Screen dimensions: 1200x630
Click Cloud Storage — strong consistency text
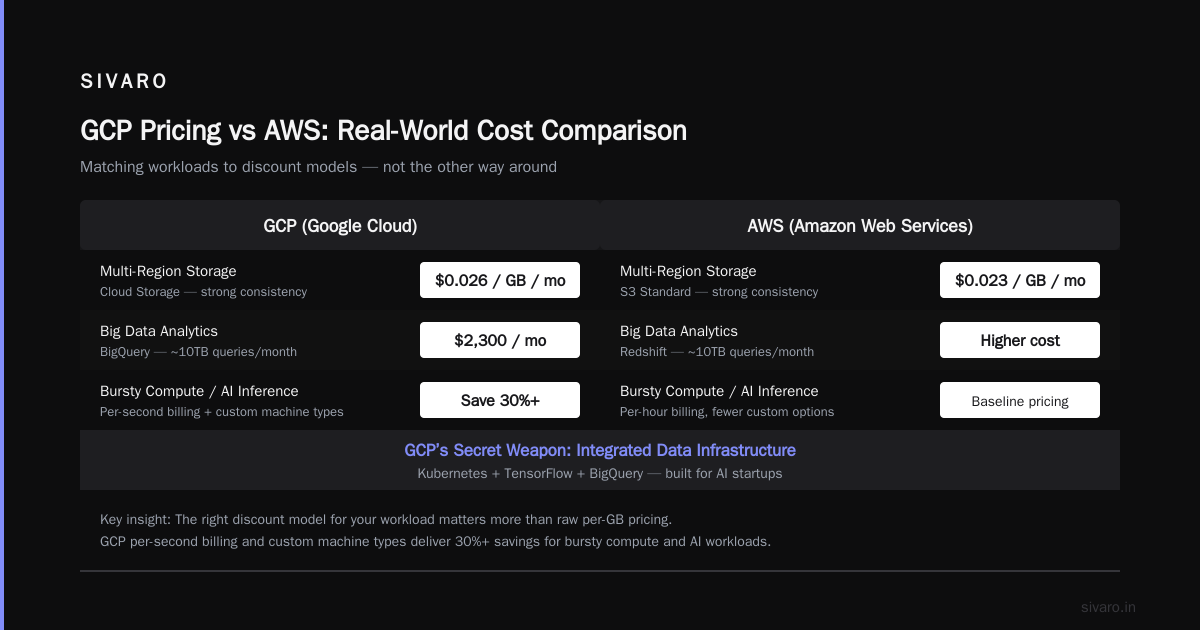click(203, 292)
